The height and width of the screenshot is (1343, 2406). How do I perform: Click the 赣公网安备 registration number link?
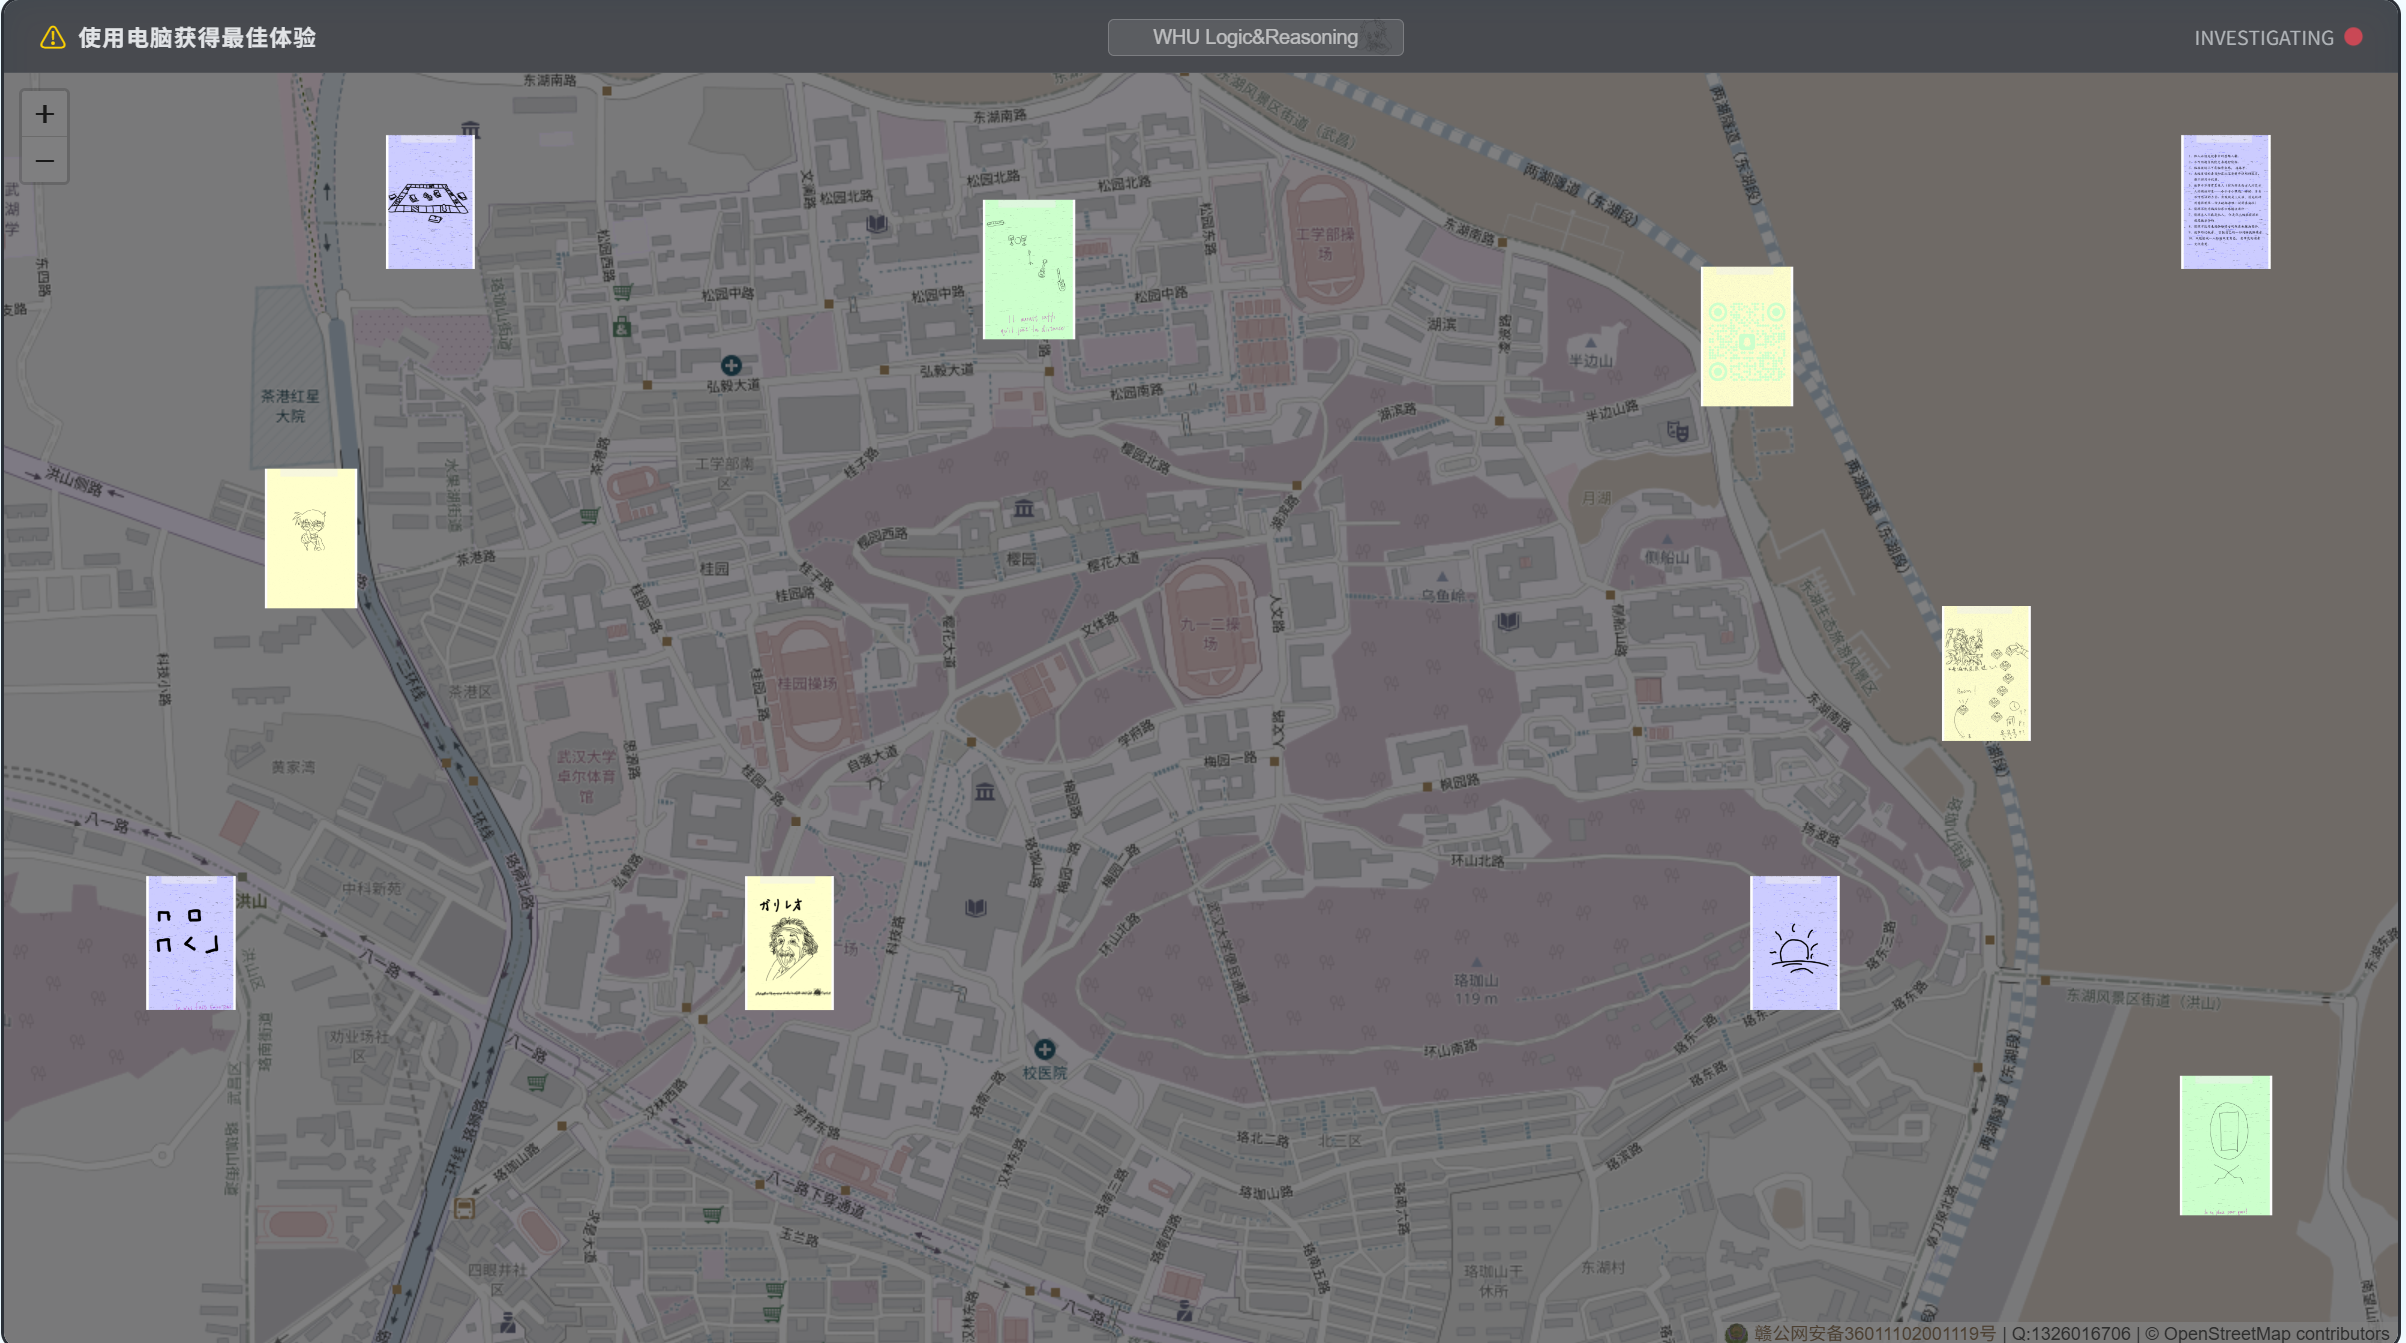[x=1873, y=1333]
